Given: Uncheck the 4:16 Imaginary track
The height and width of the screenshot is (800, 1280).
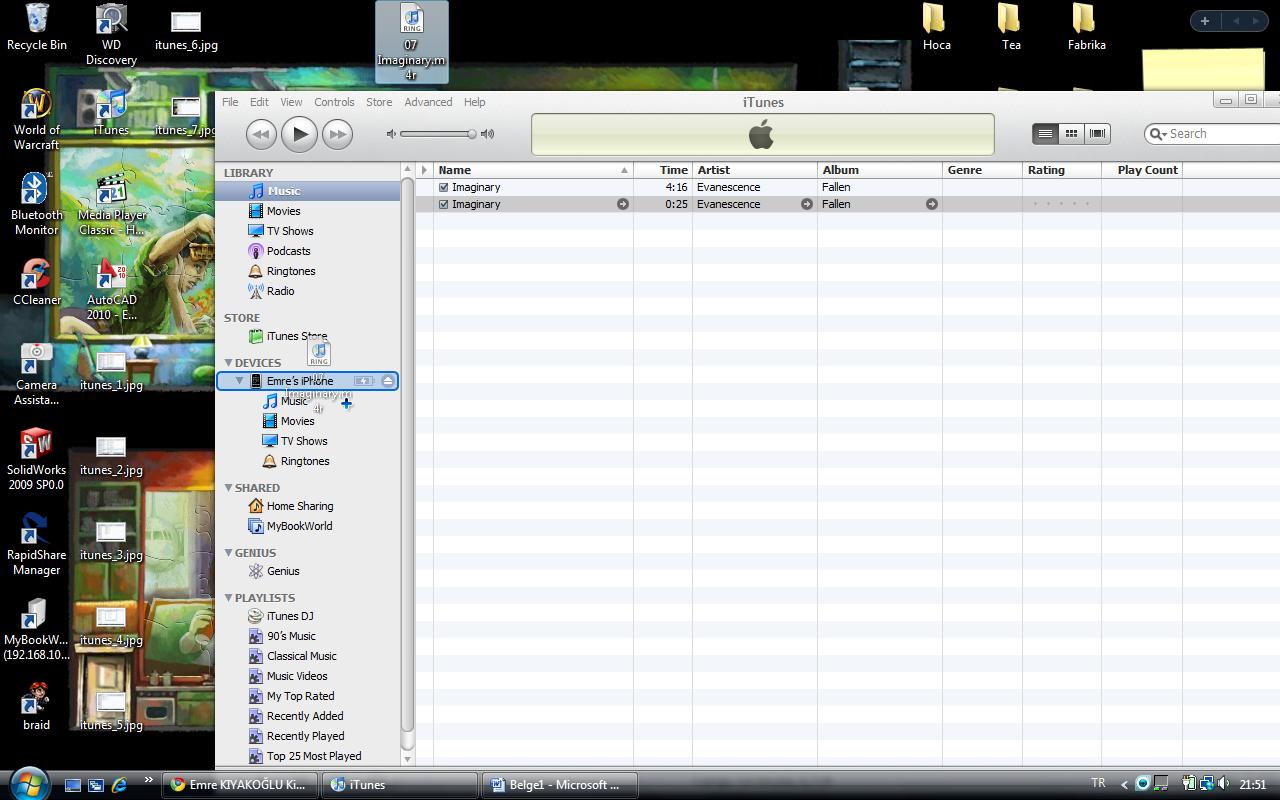Looking at the screenshot, I should pos(444,187).
